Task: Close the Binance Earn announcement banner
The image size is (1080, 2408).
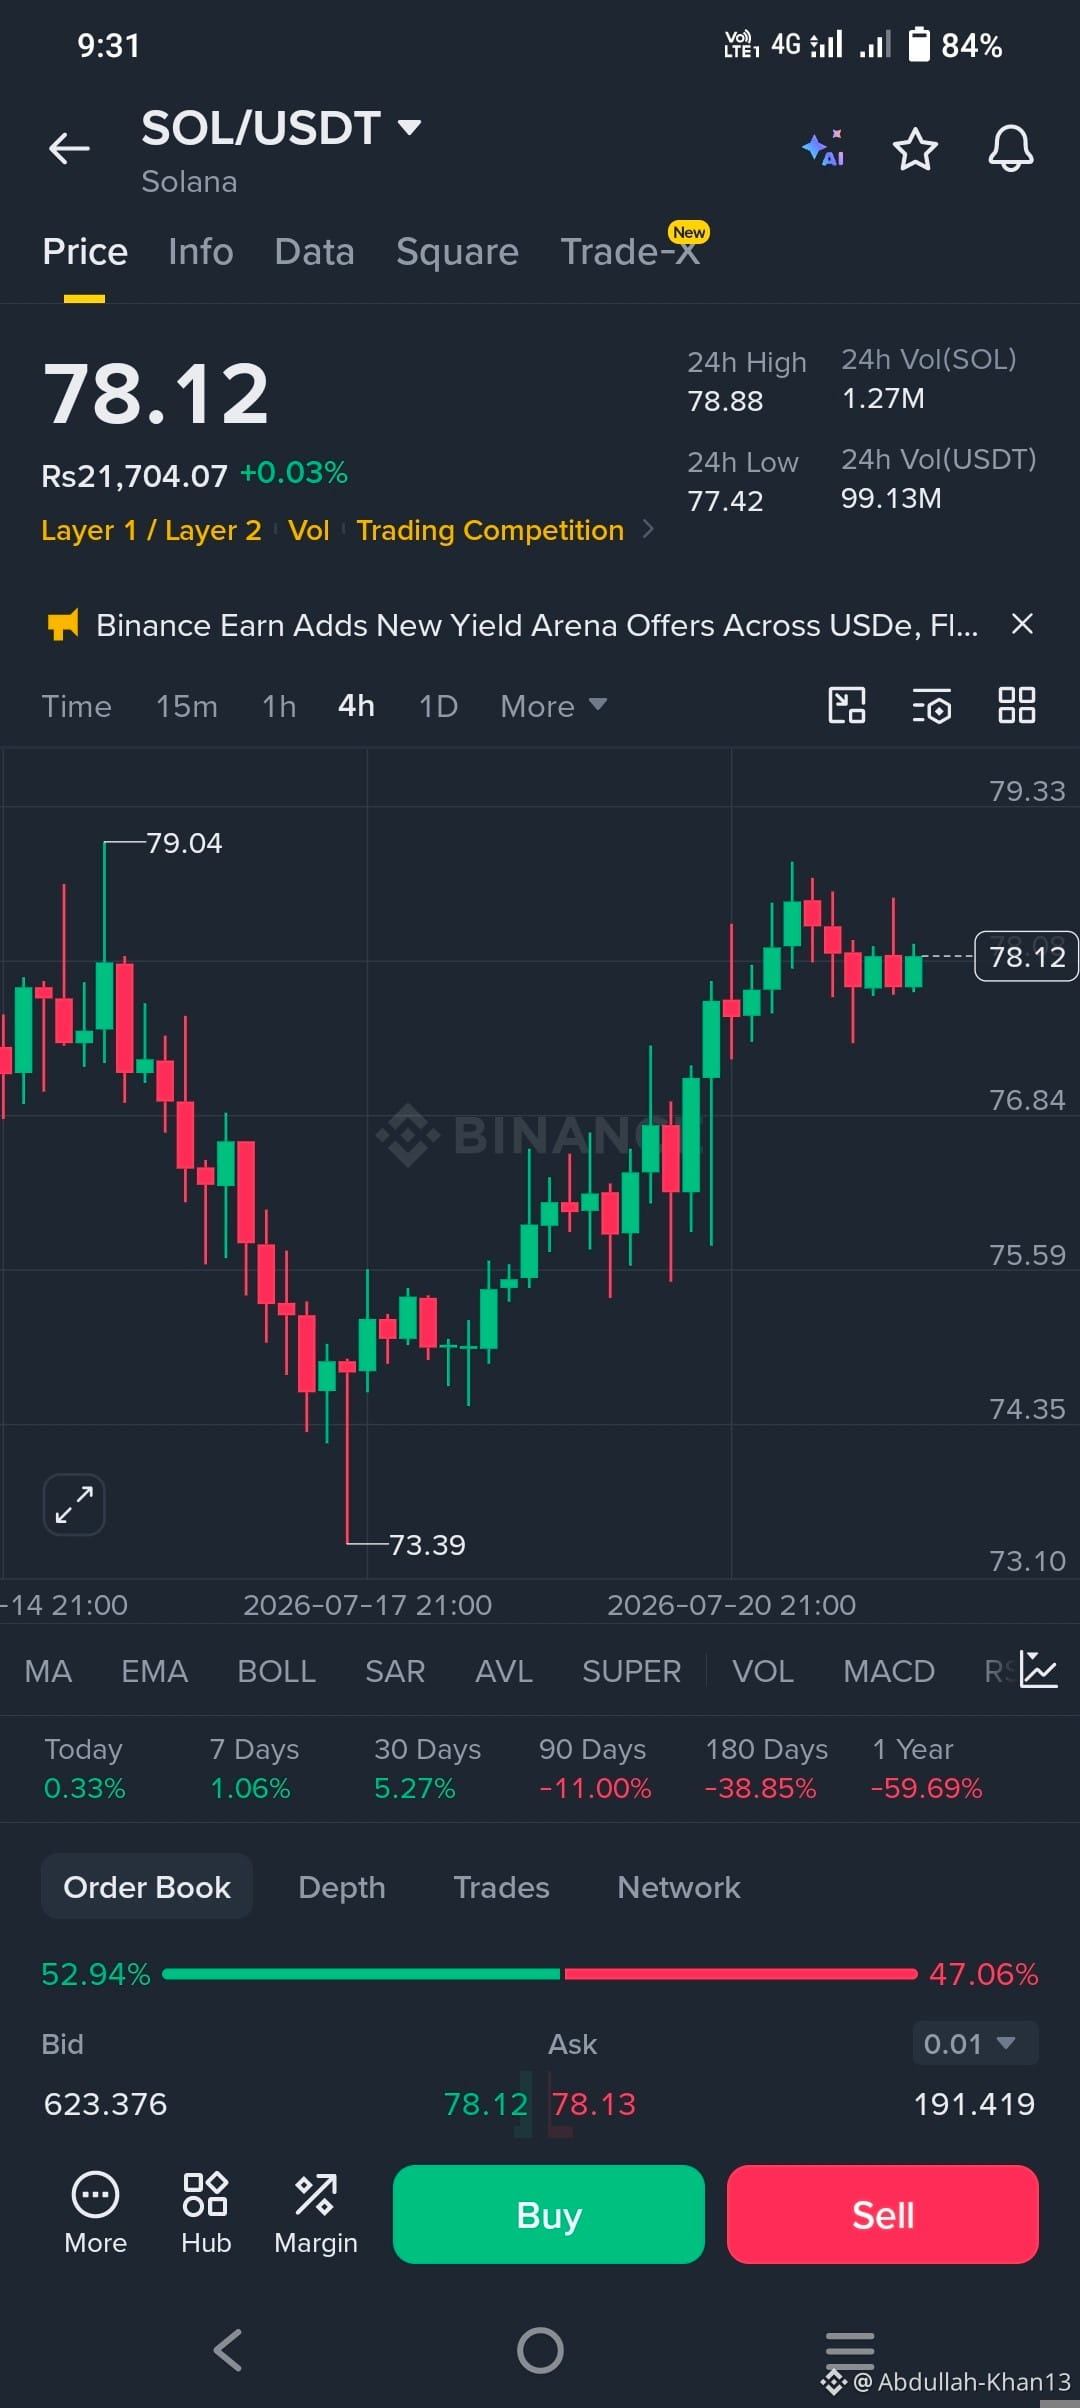Action: [x=1022, y=624]
